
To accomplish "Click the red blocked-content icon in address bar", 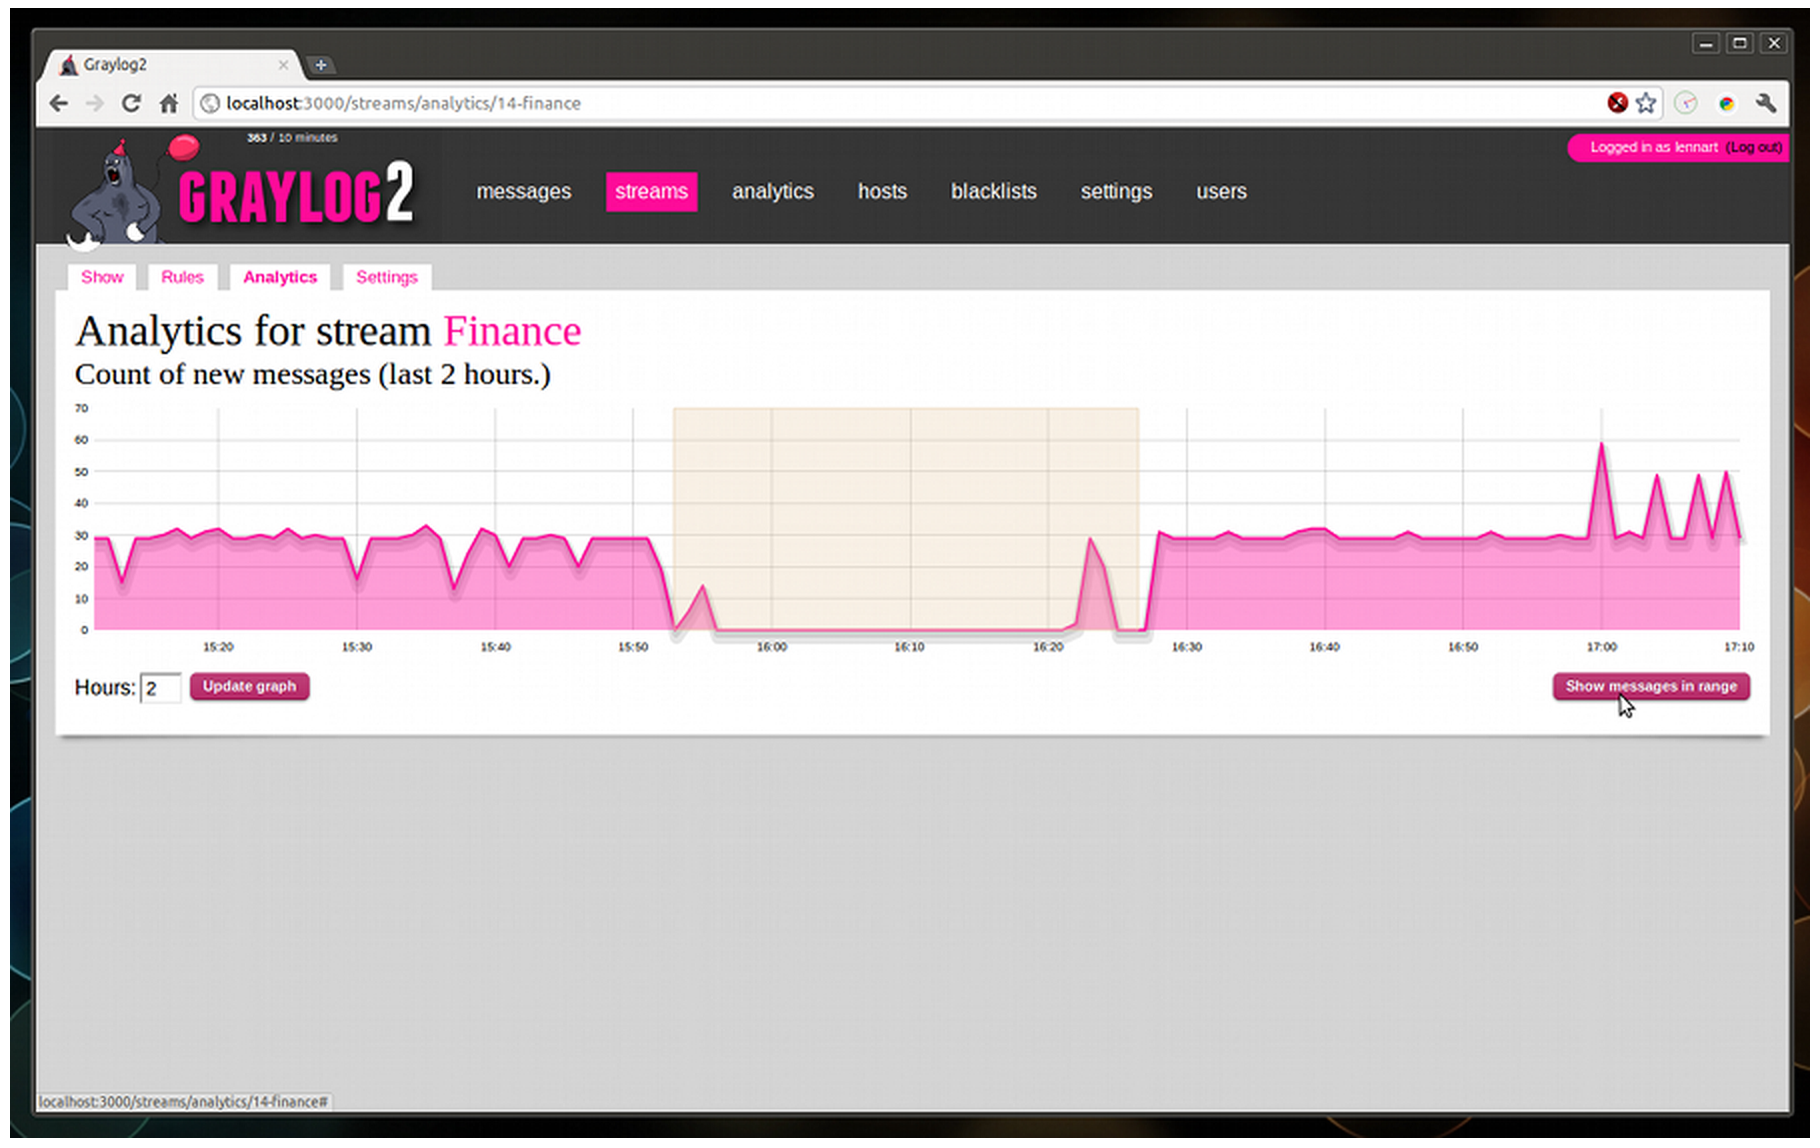I will (x=1617, y=102).
